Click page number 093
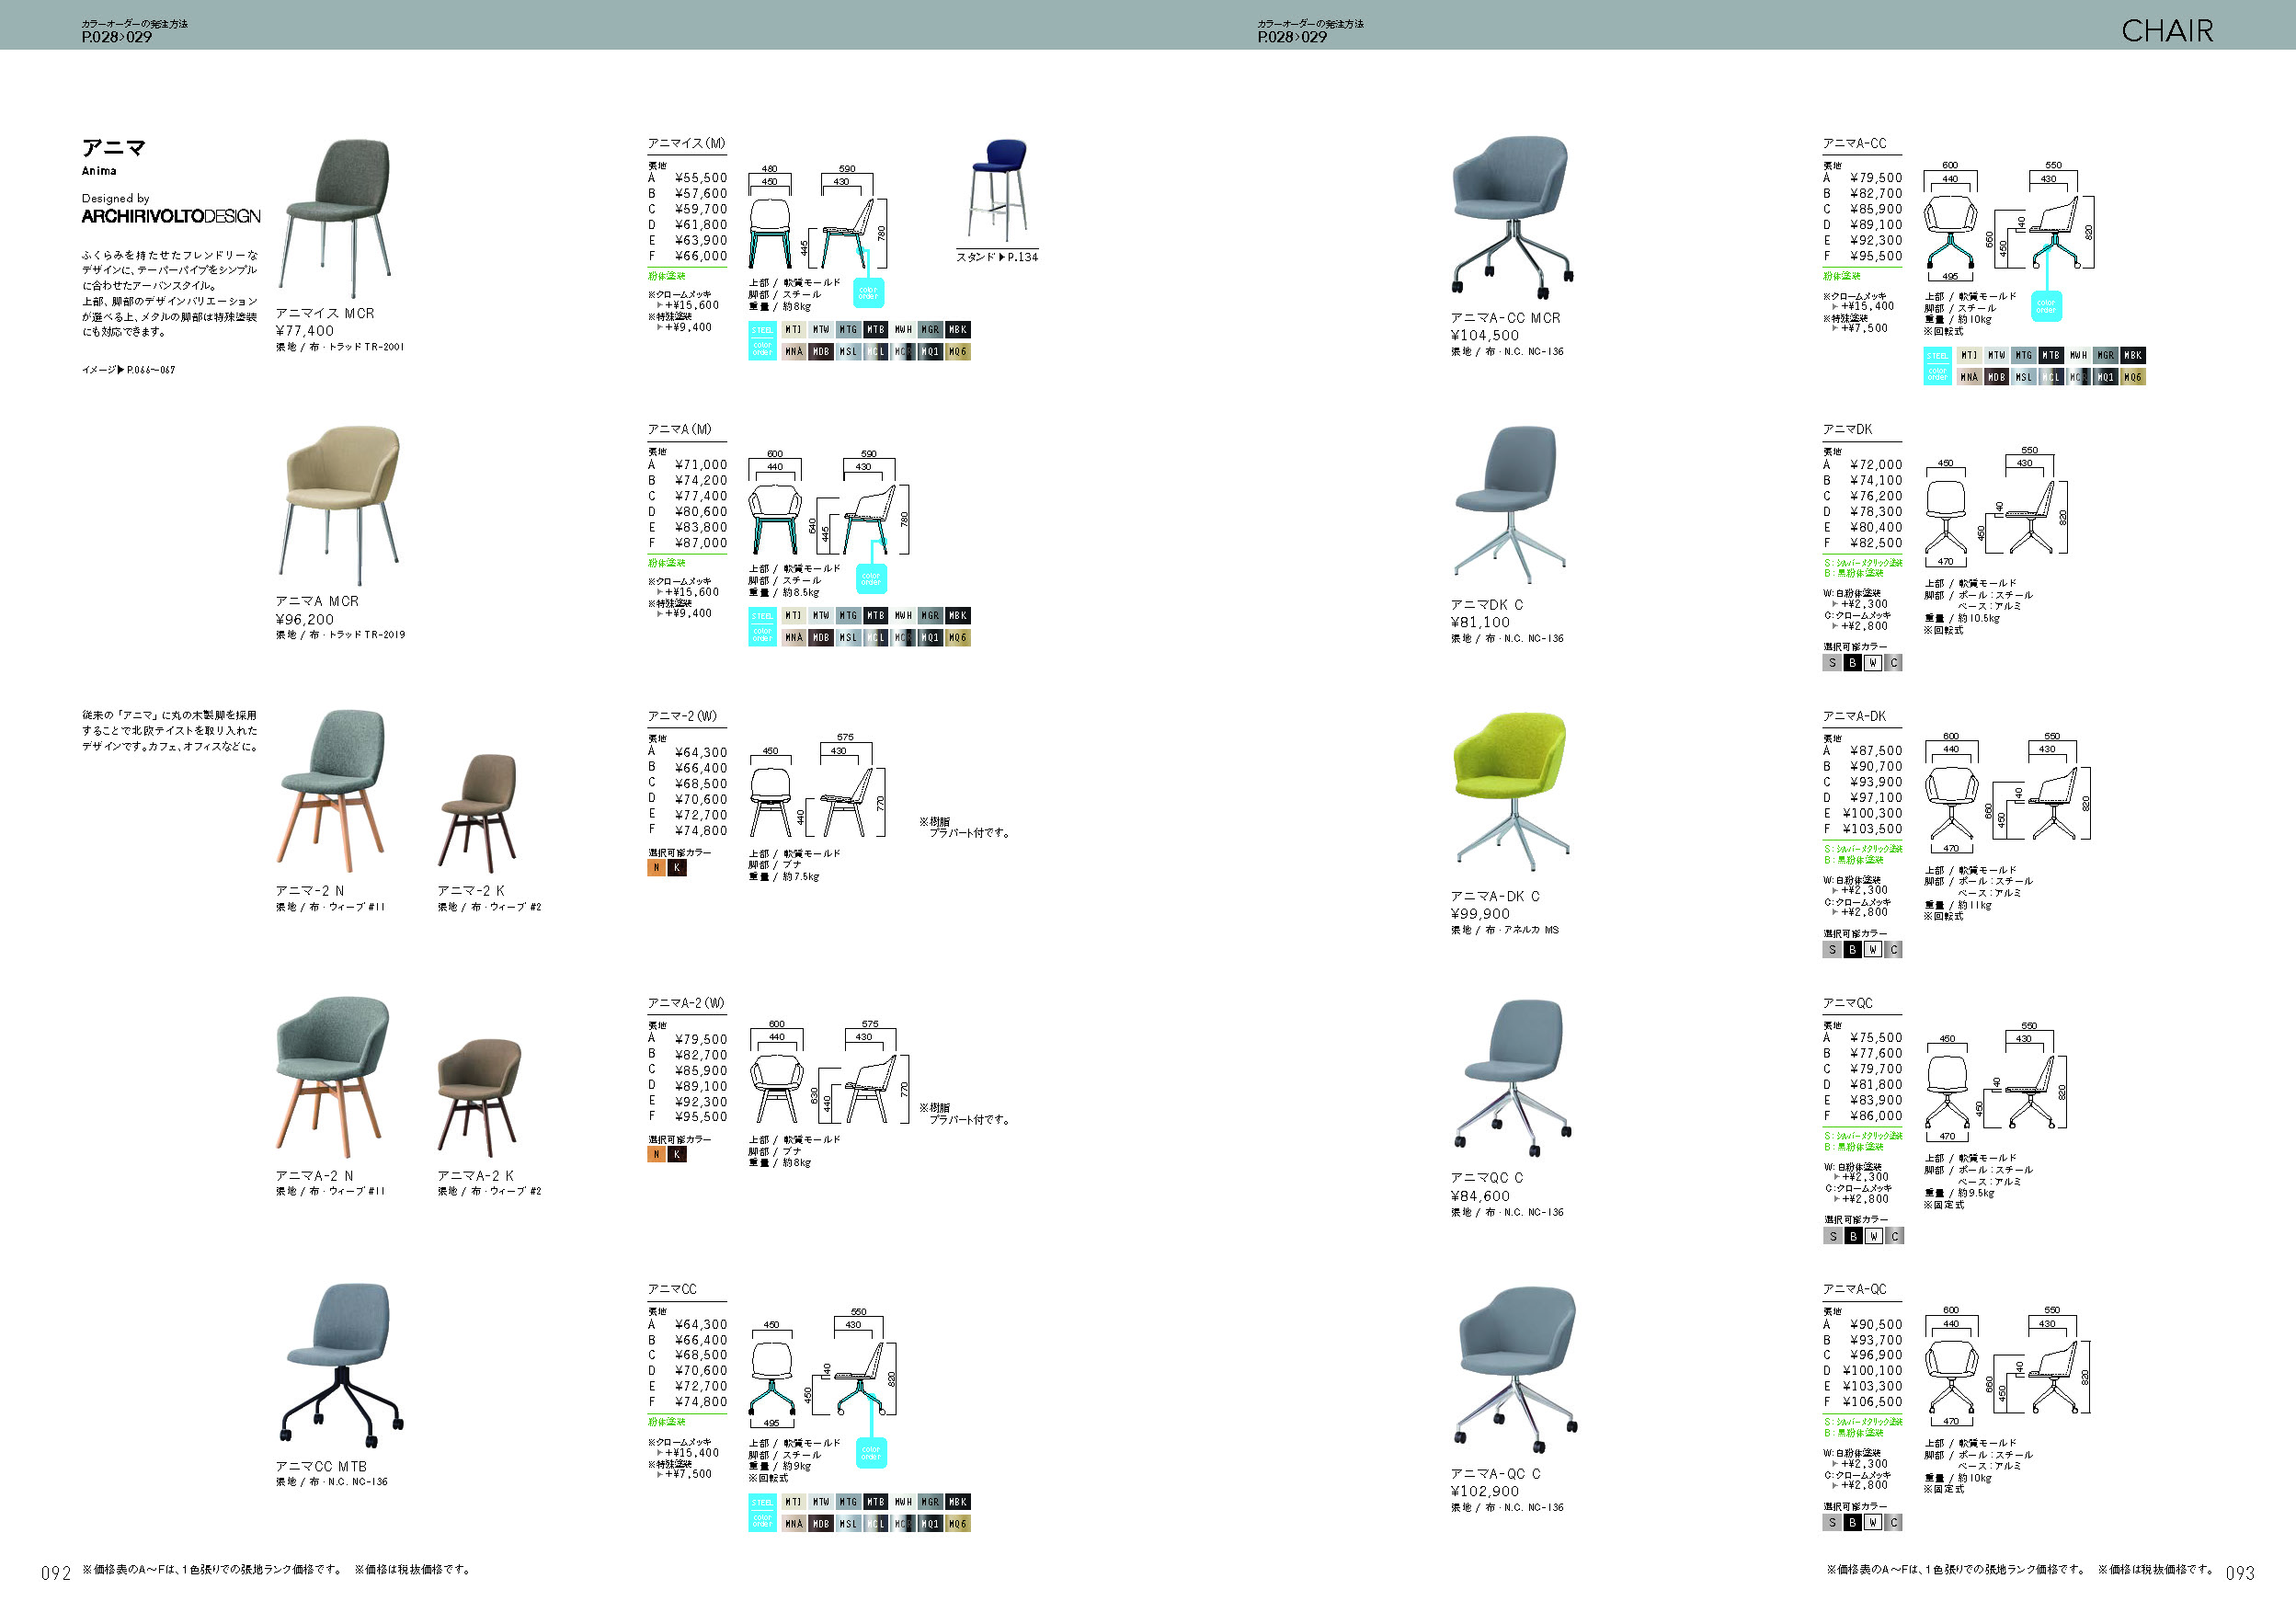This screenshot has height=1624, width=2296. 2240,1574
